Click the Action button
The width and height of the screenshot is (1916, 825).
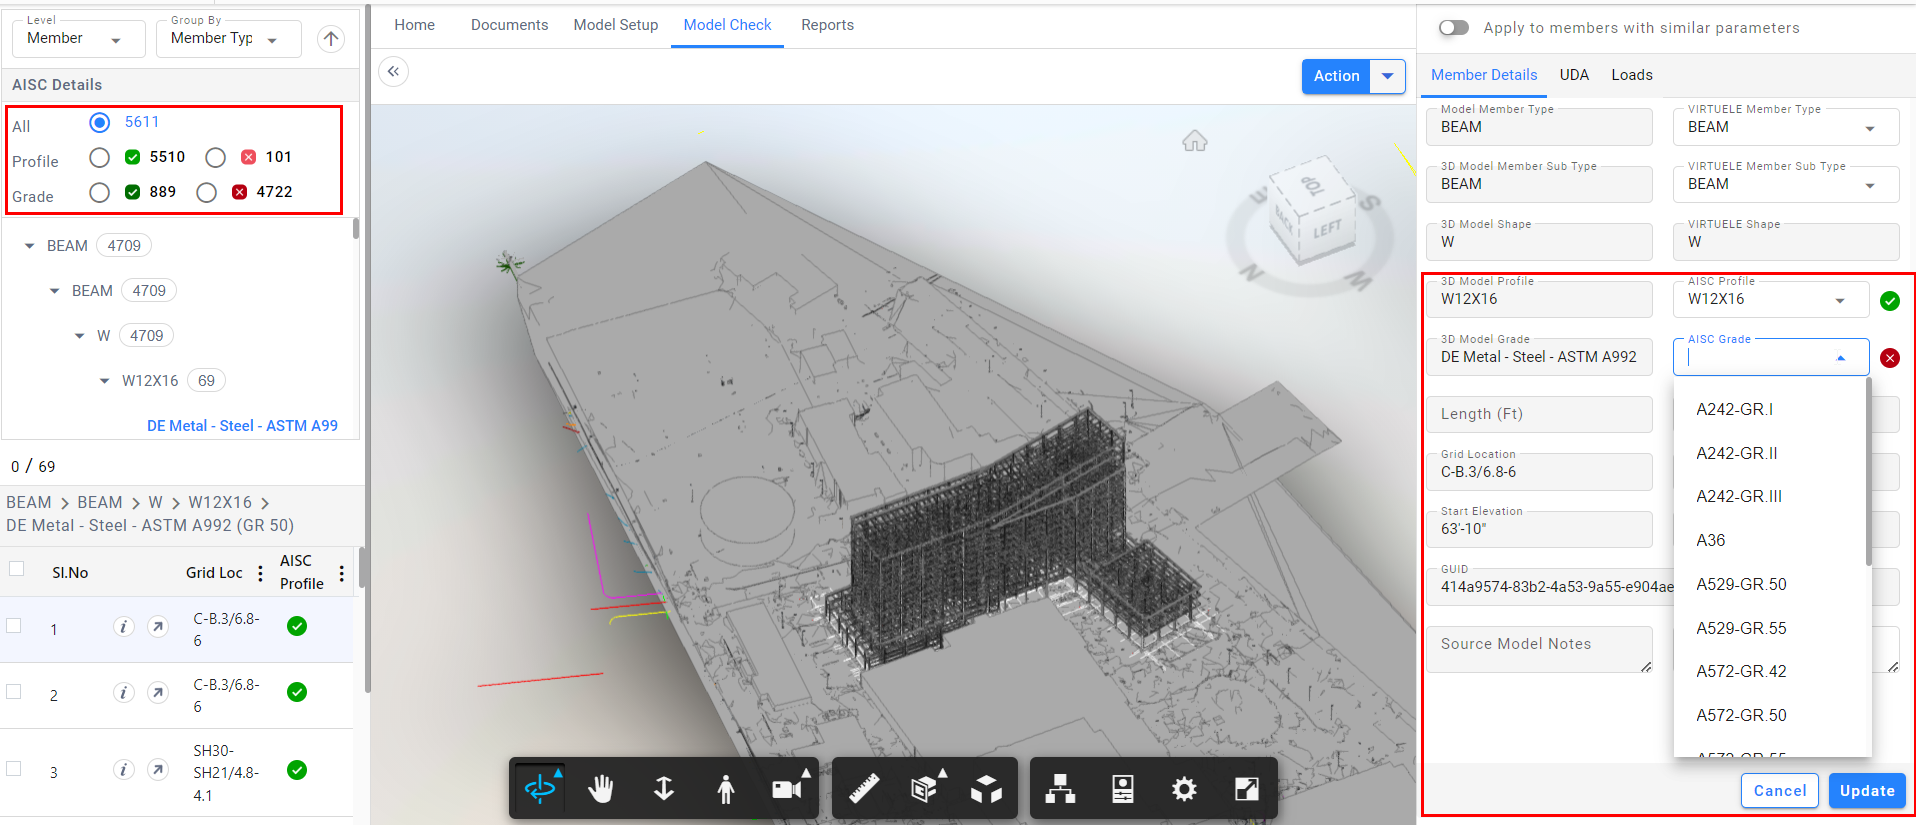tap(1336, 76)
